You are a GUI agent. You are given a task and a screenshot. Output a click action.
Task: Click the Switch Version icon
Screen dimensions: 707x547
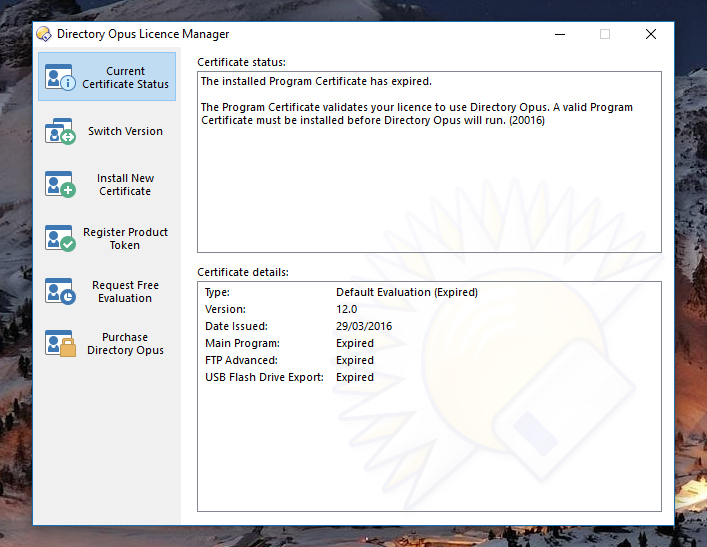point(59,131)
